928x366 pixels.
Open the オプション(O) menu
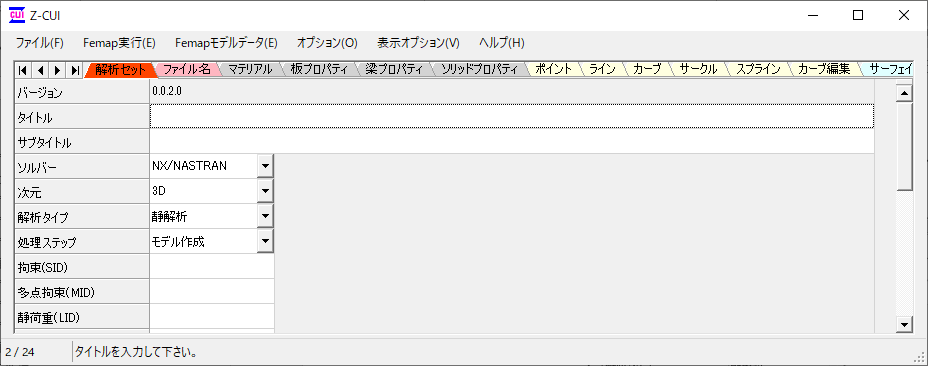(327, 43)
